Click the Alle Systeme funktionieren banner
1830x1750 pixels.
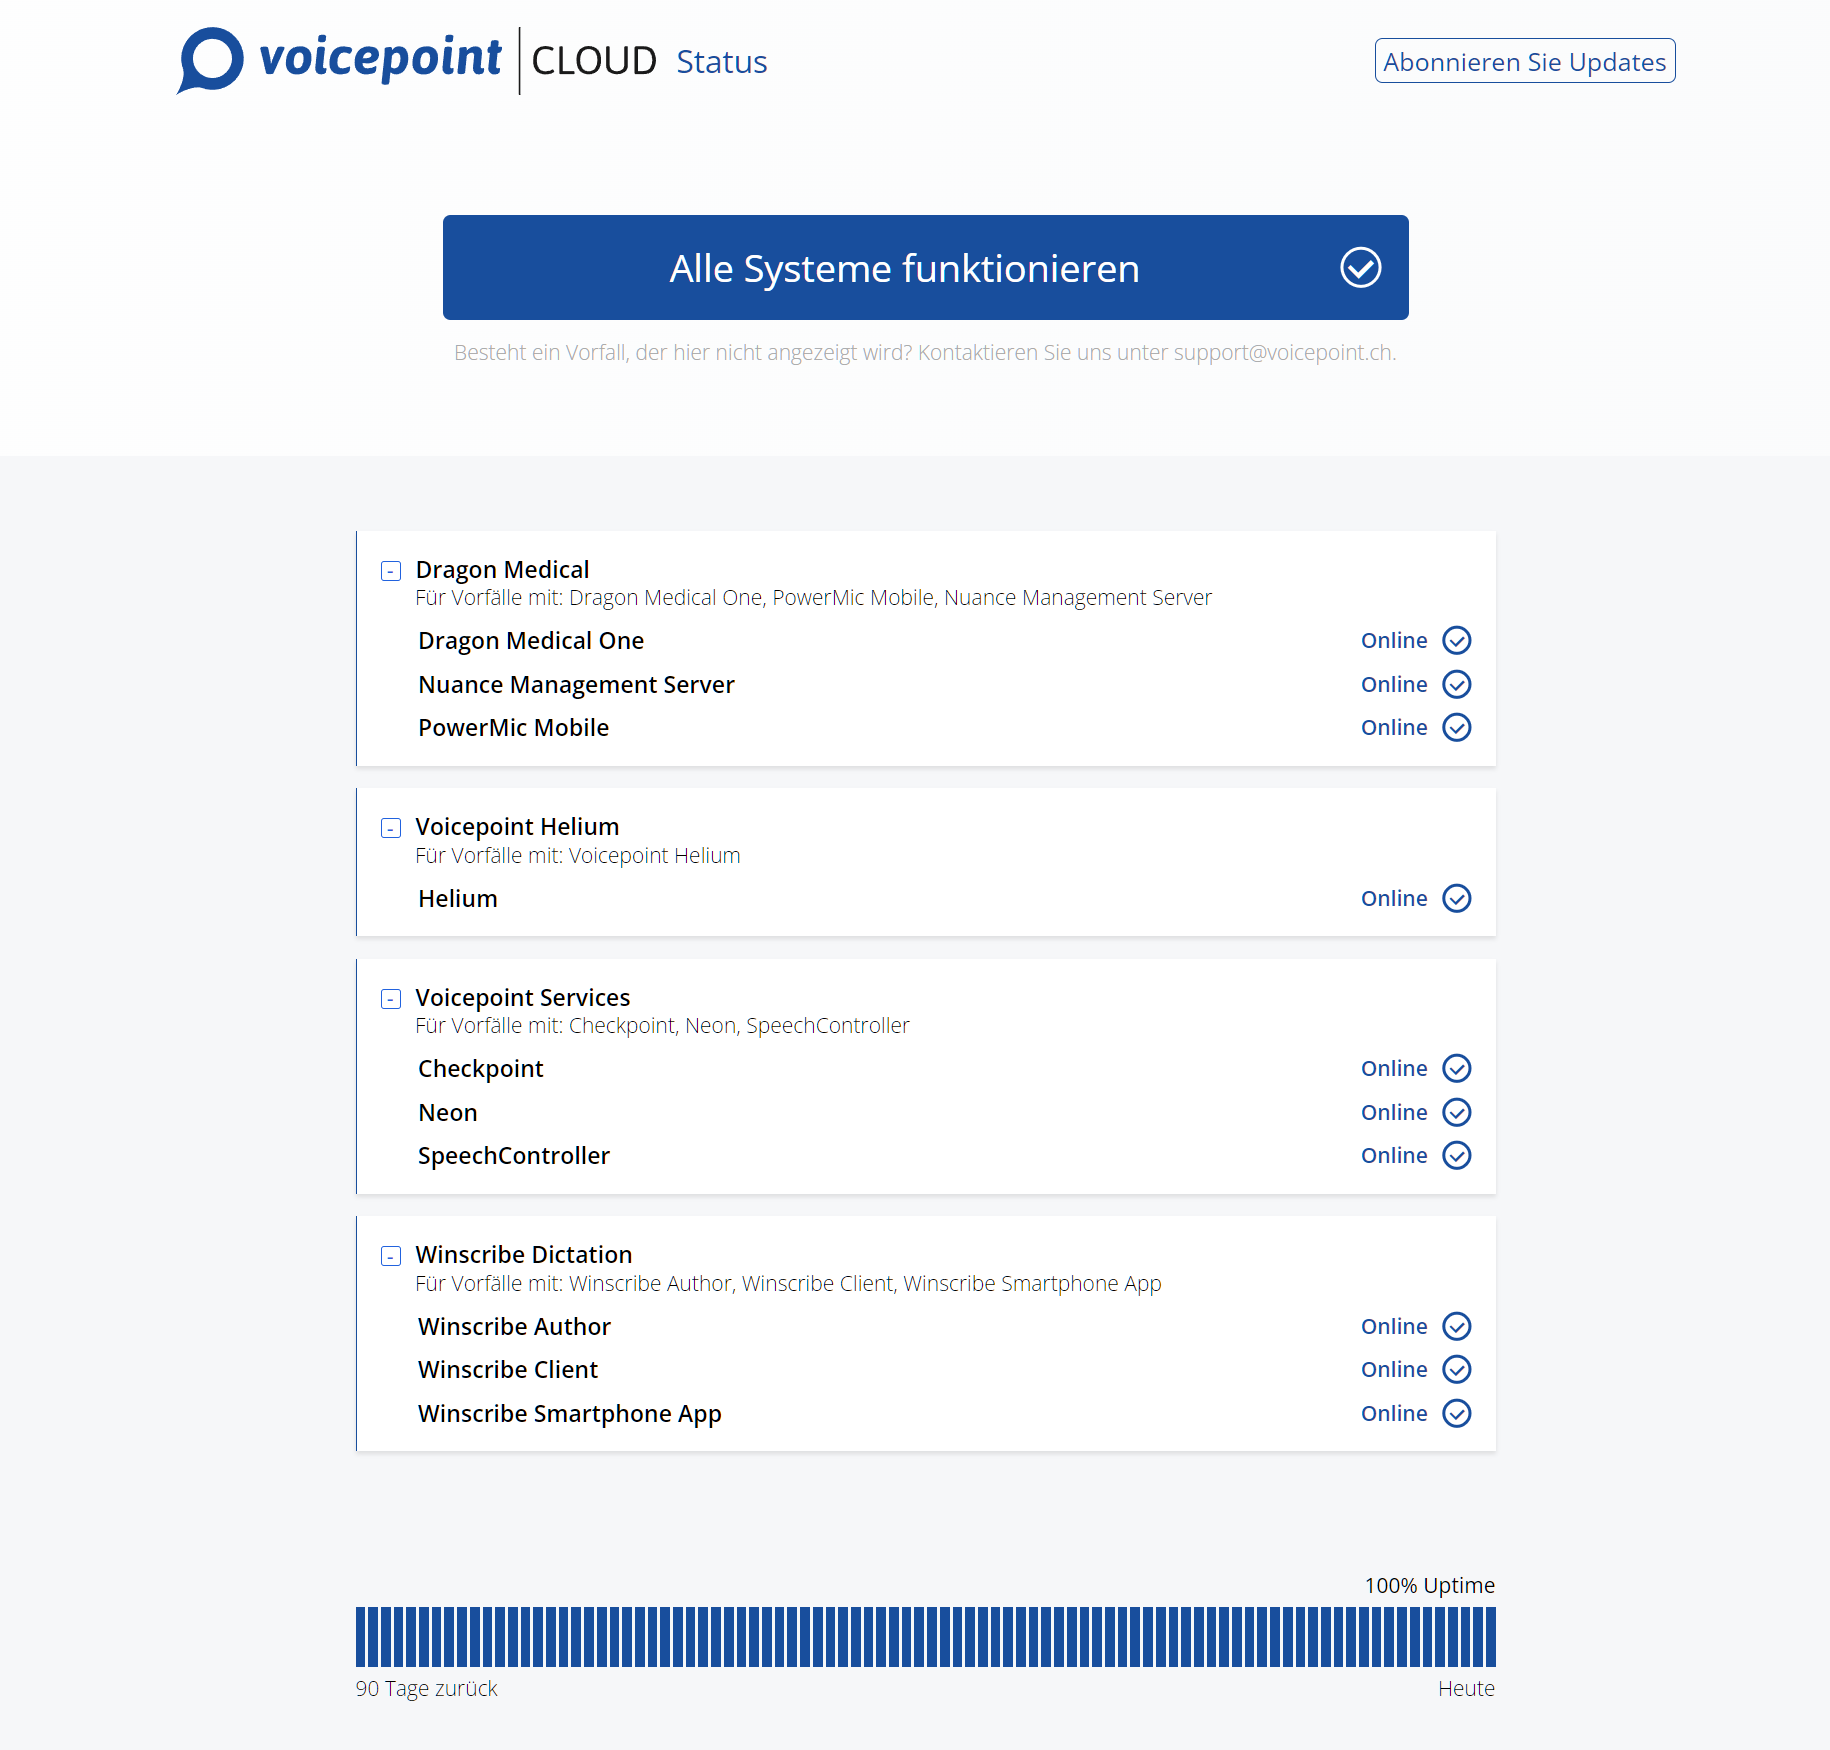coord(904,268)
